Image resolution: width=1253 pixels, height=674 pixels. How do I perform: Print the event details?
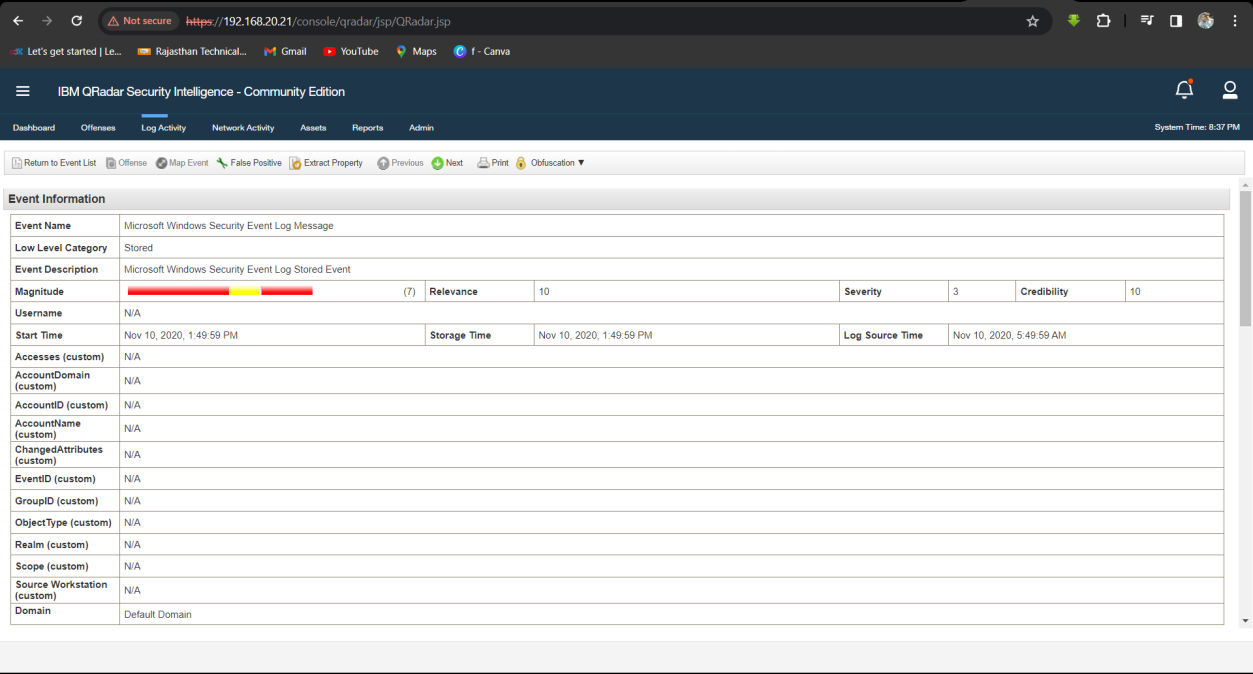pos(493,163)
